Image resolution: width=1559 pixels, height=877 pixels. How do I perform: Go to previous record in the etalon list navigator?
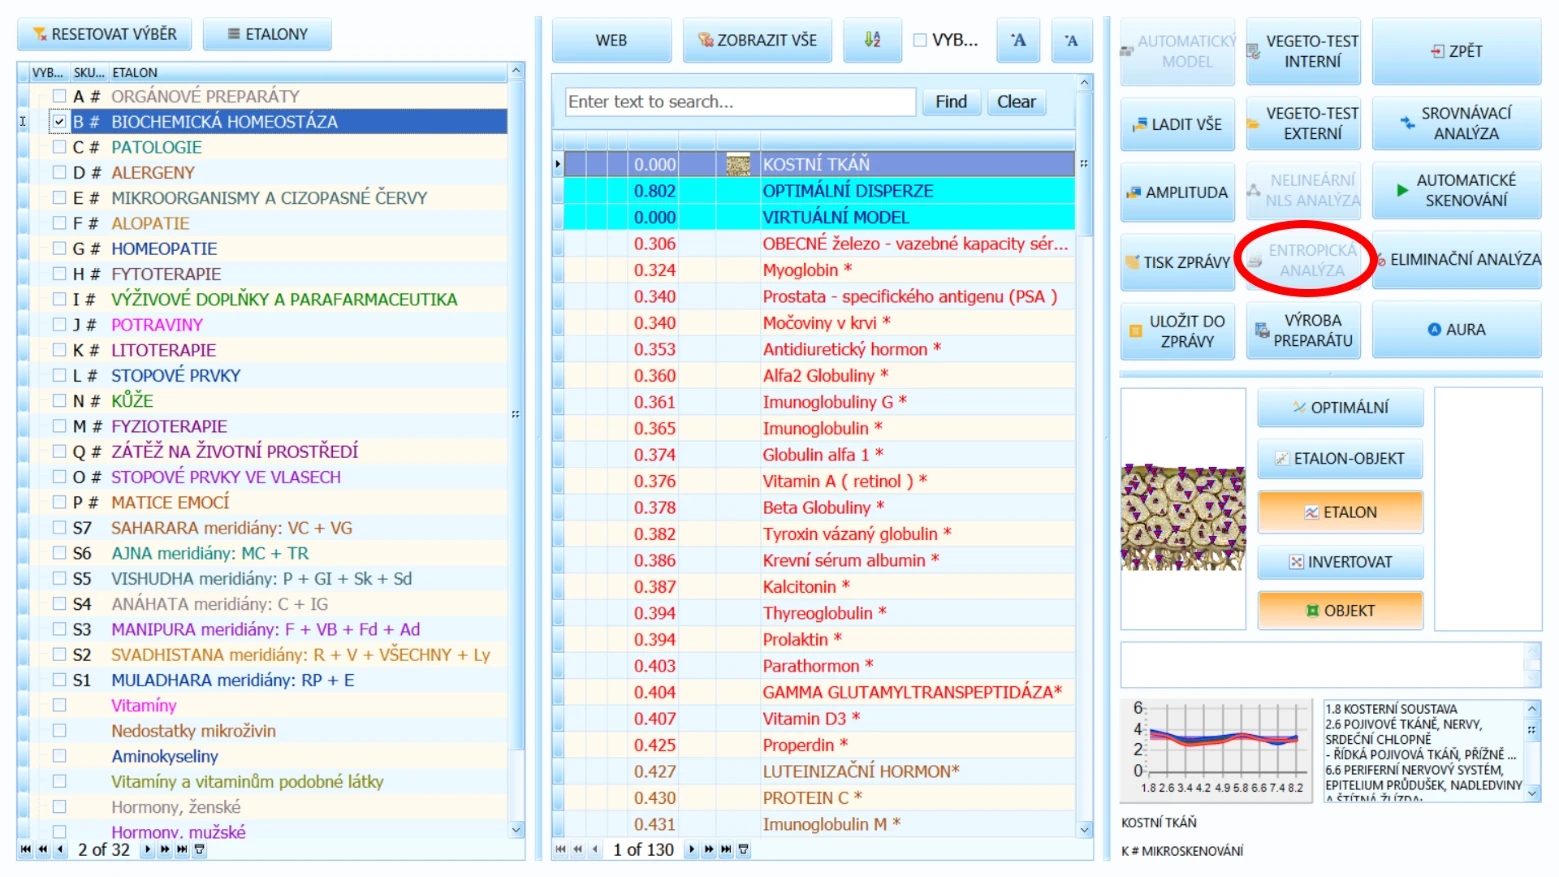[60, 850]
